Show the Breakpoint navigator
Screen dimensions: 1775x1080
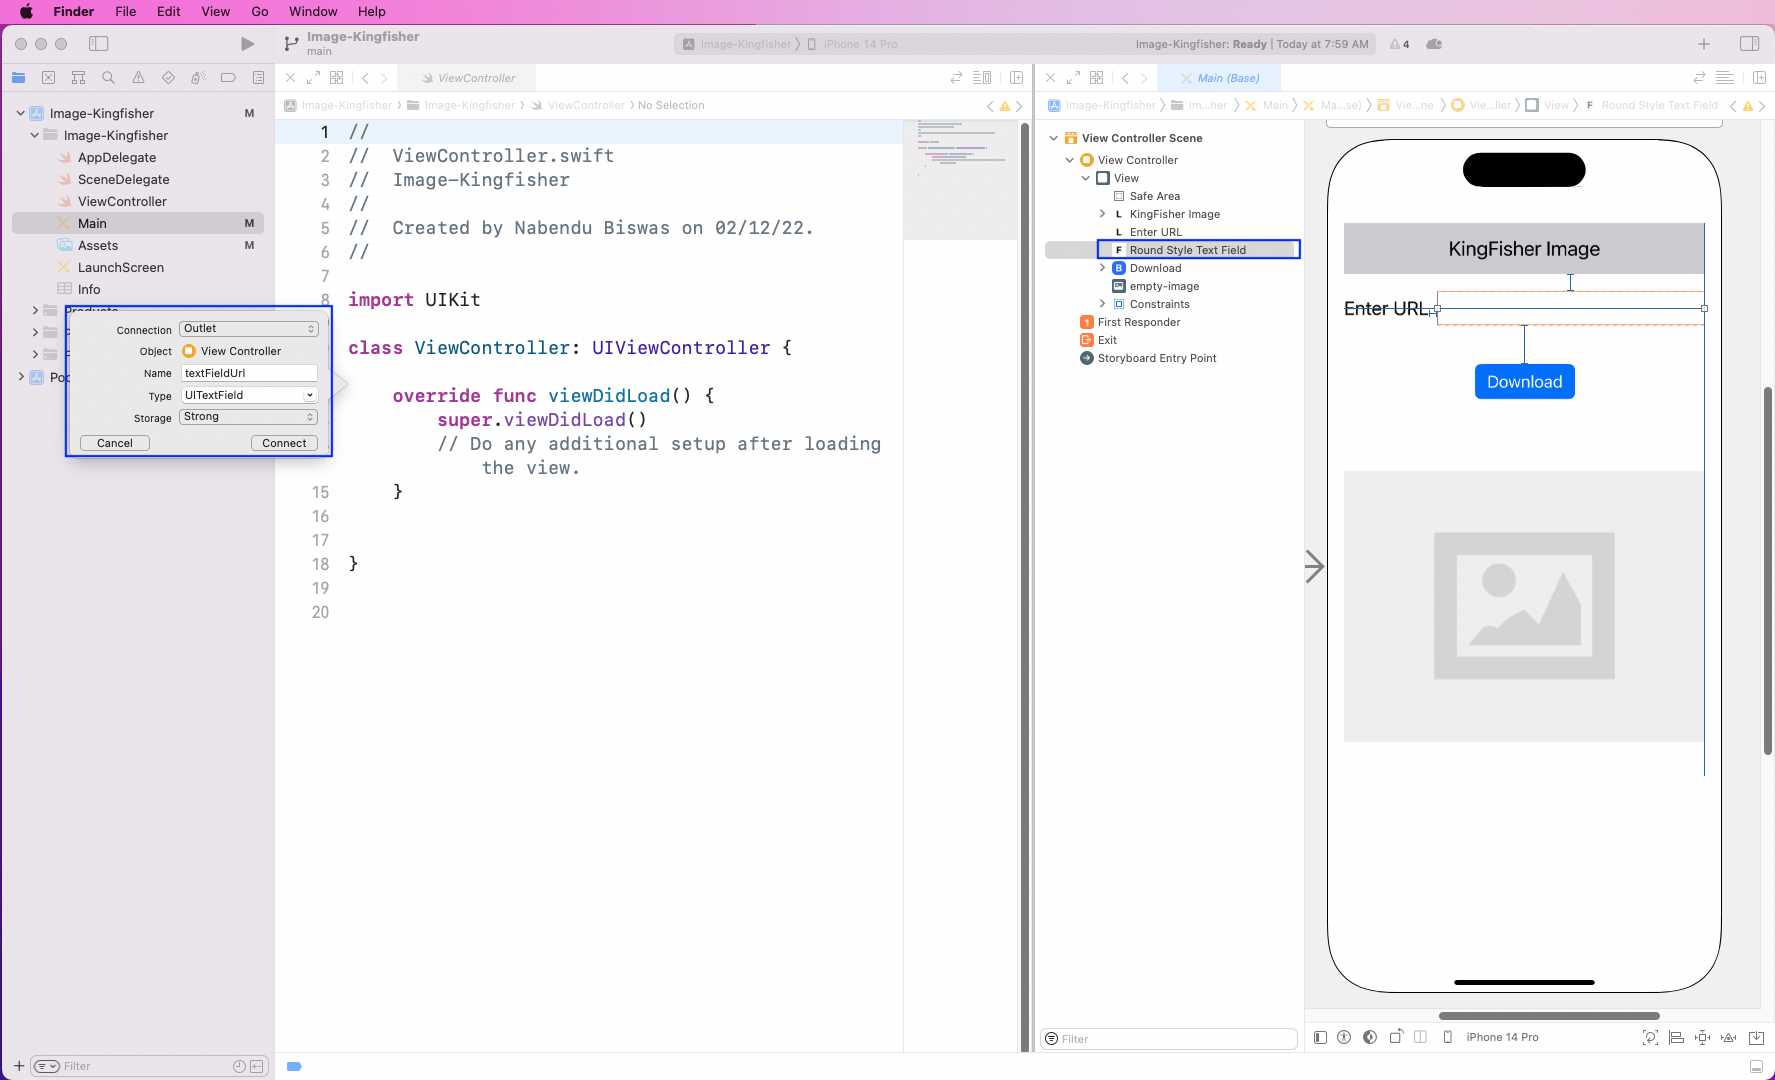click(x=228, y=78)
